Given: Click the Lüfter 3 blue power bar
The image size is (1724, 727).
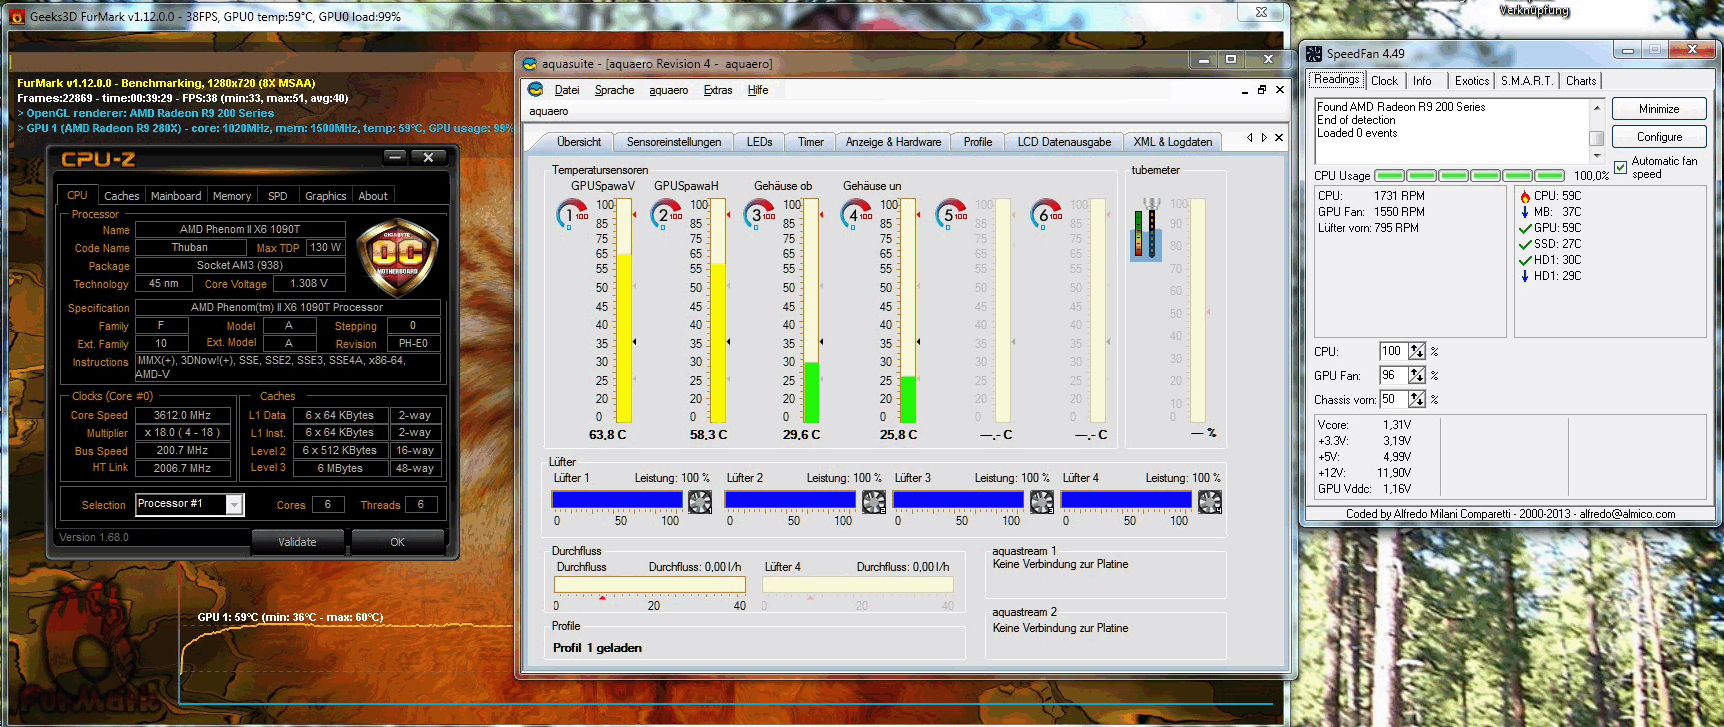Looking at the screenshot, I should 958,499.
